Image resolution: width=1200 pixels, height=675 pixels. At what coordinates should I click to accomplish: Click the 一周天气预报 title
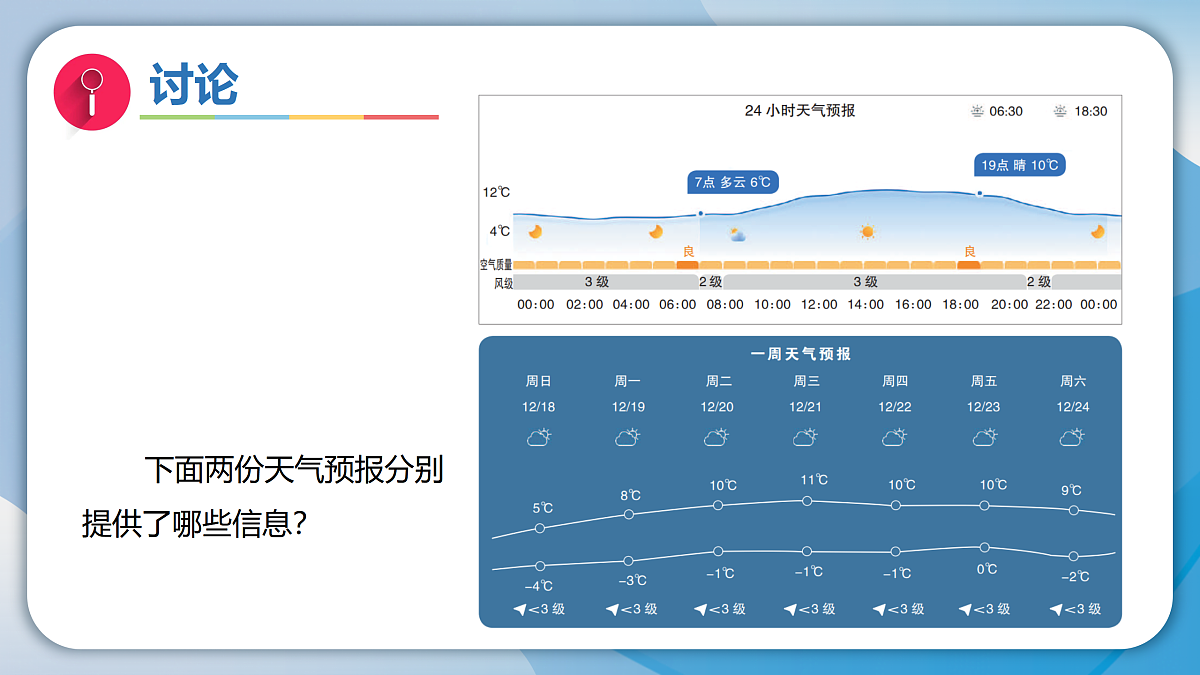[x=801, y=354]
